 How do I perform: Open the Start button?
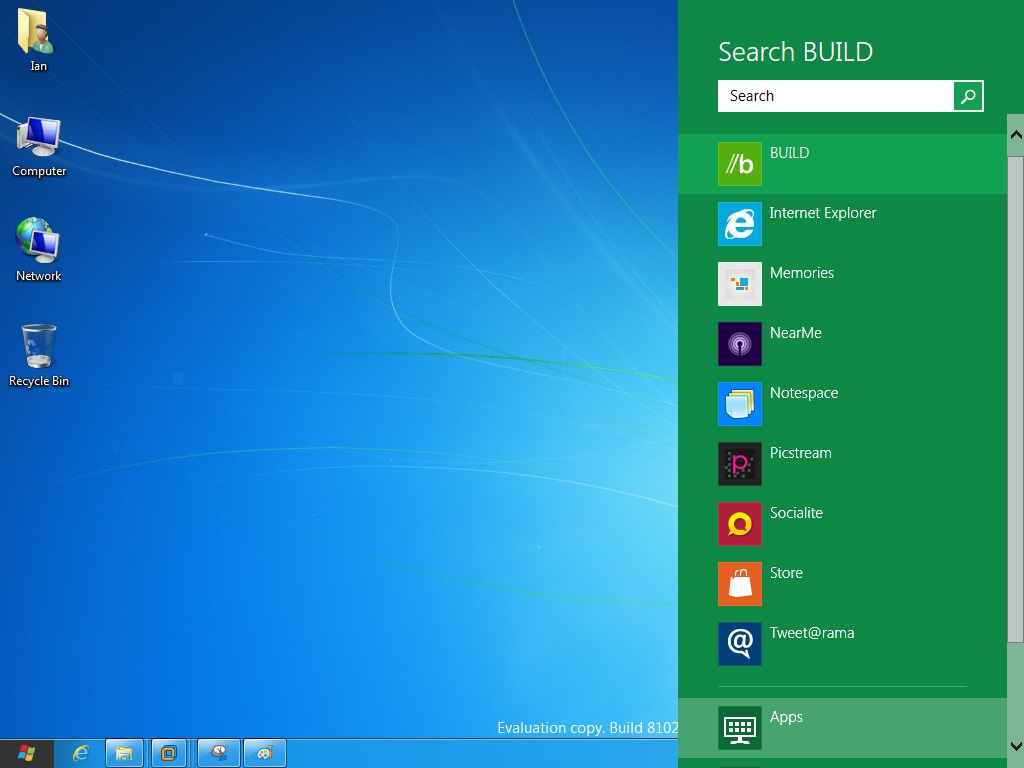tap(26, 754)
